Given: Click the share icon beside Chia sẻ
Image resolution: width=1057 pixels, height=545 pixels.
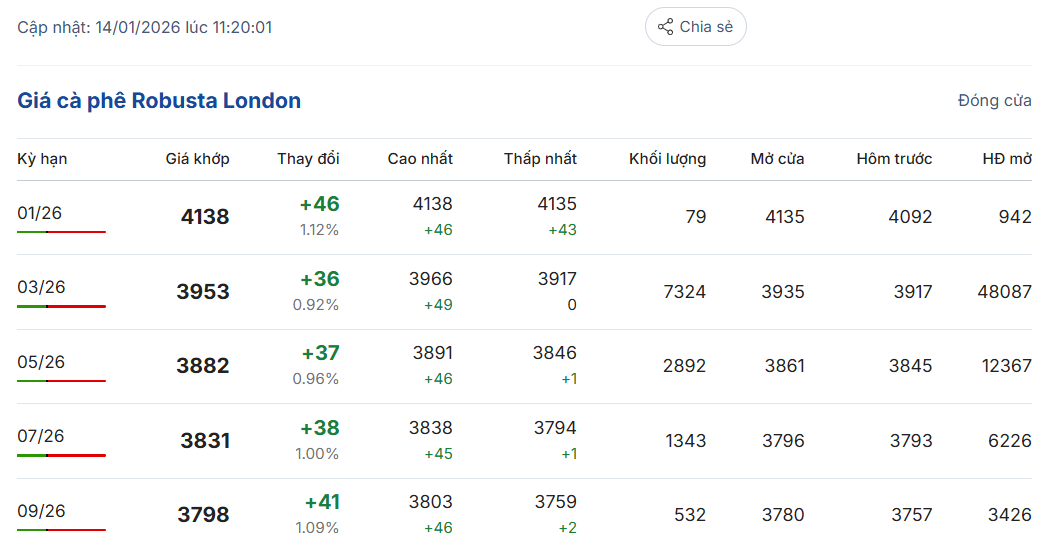Looking at the screenshot, I should coord(665,27).
